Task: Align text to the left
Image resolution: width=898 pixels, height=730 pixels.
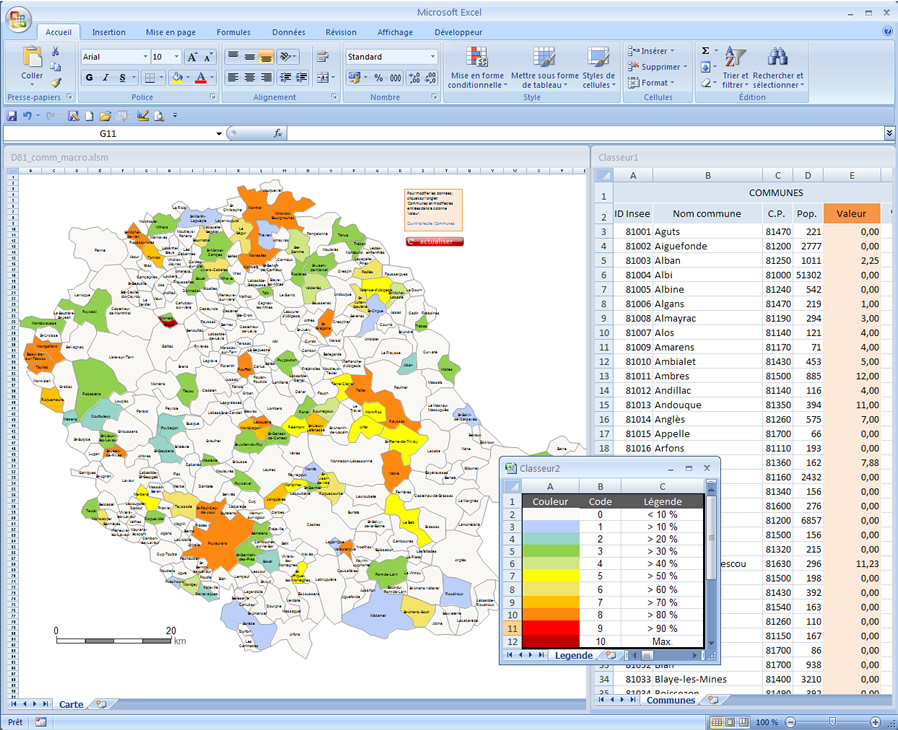Action: (x=233, y=77)
